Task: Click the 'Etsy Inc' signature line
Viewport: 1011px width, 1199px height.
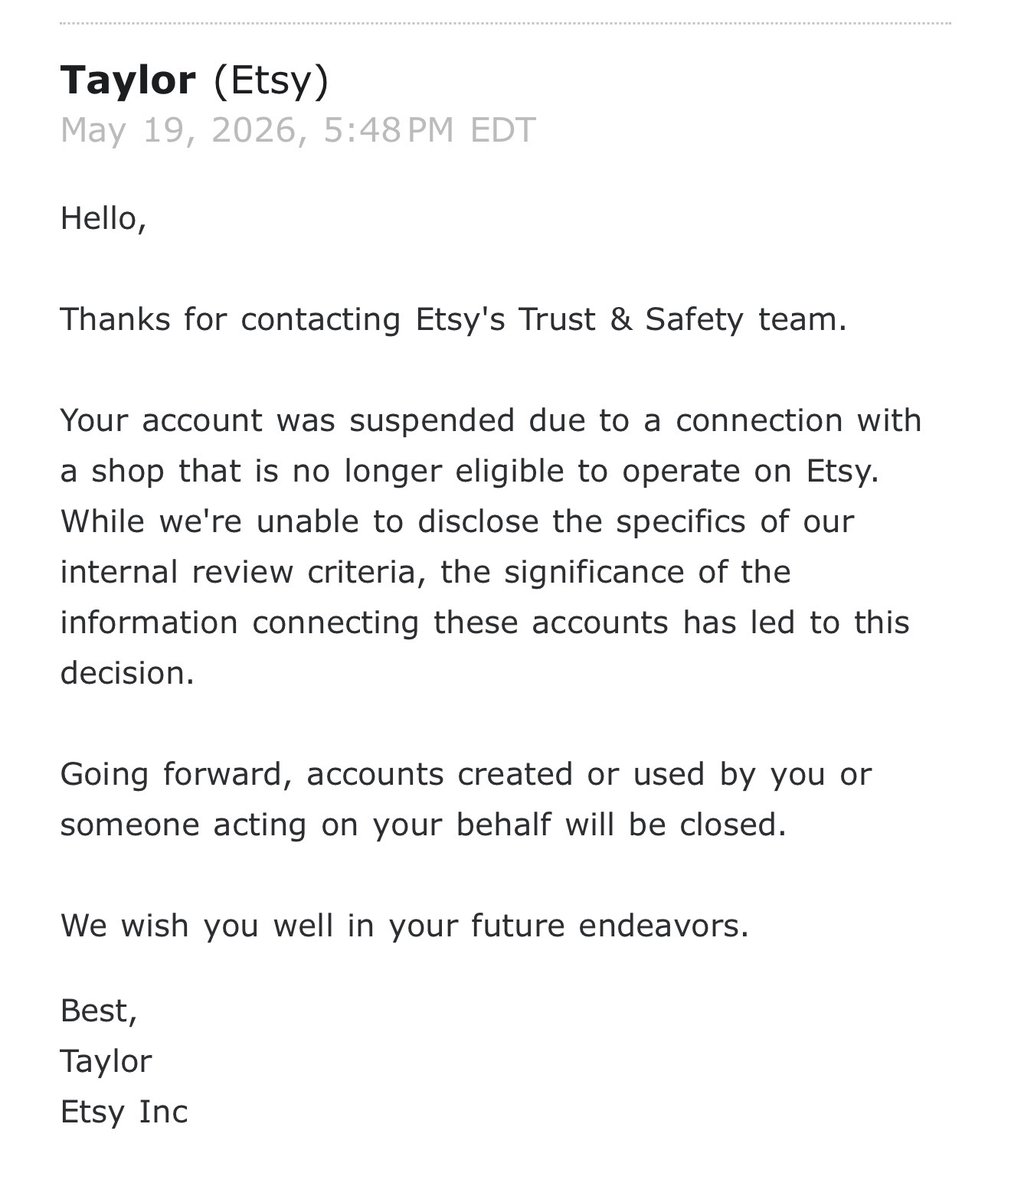Action: (124, 1113)
